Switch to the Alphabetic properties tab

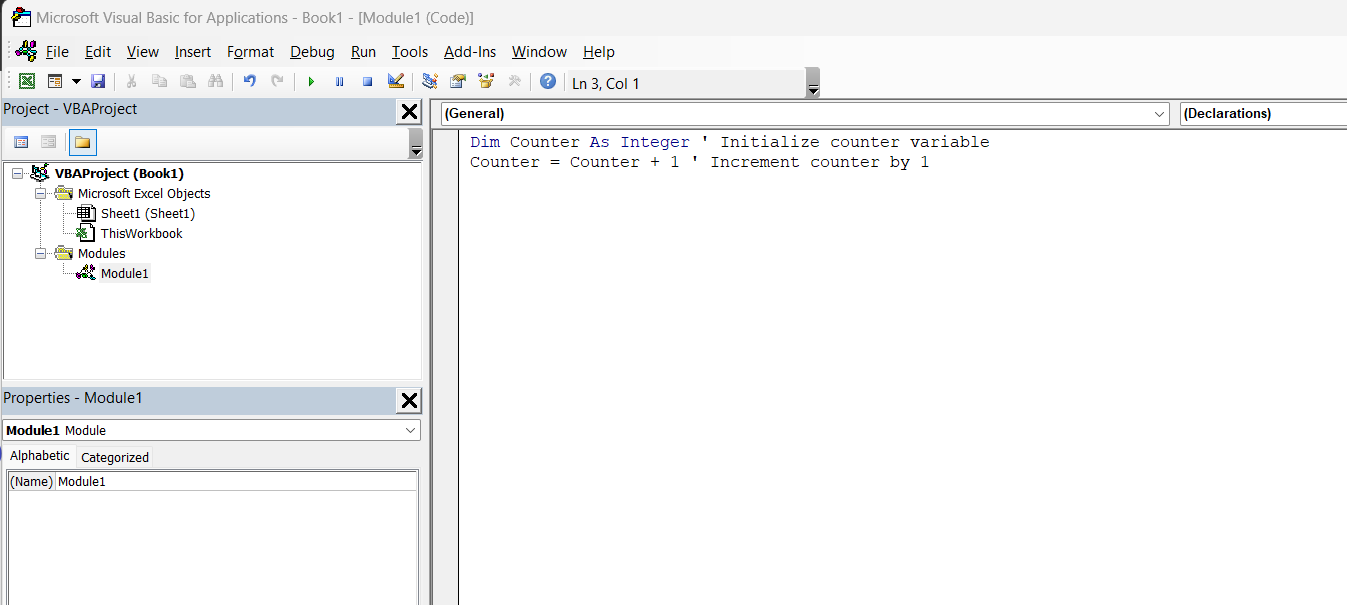(x=40, y=455)
